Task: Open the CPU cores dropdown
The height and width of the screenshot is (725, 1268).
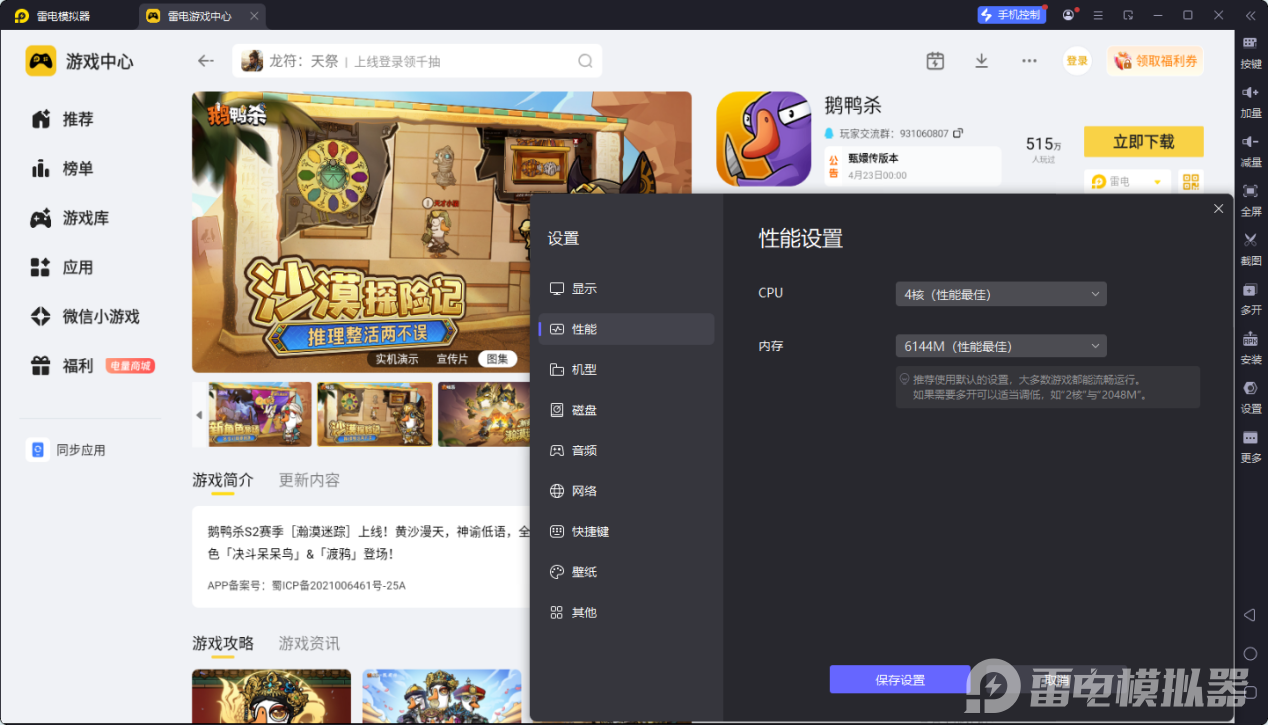Action: click(x=1001, y=294)
